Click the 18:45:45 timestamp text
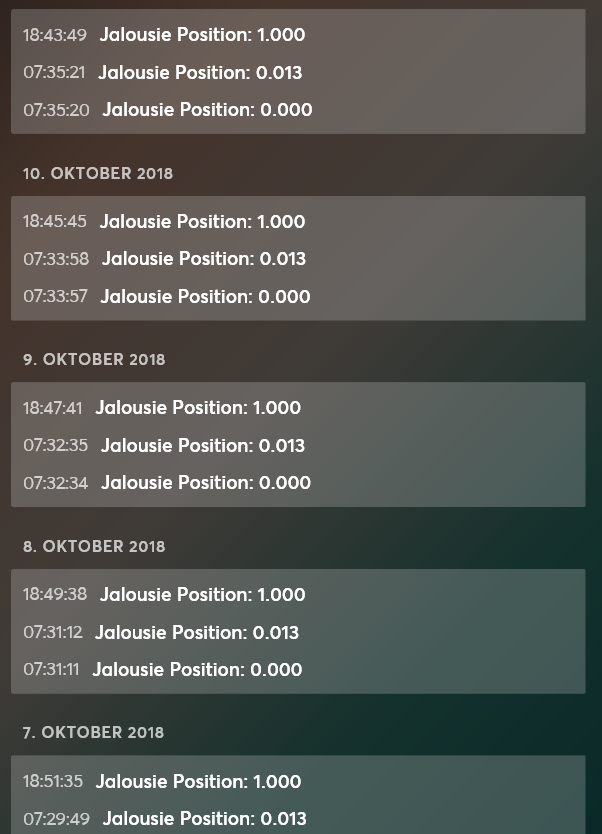The height and width of the screenshot is (834, 602). [x=55, y=222]
